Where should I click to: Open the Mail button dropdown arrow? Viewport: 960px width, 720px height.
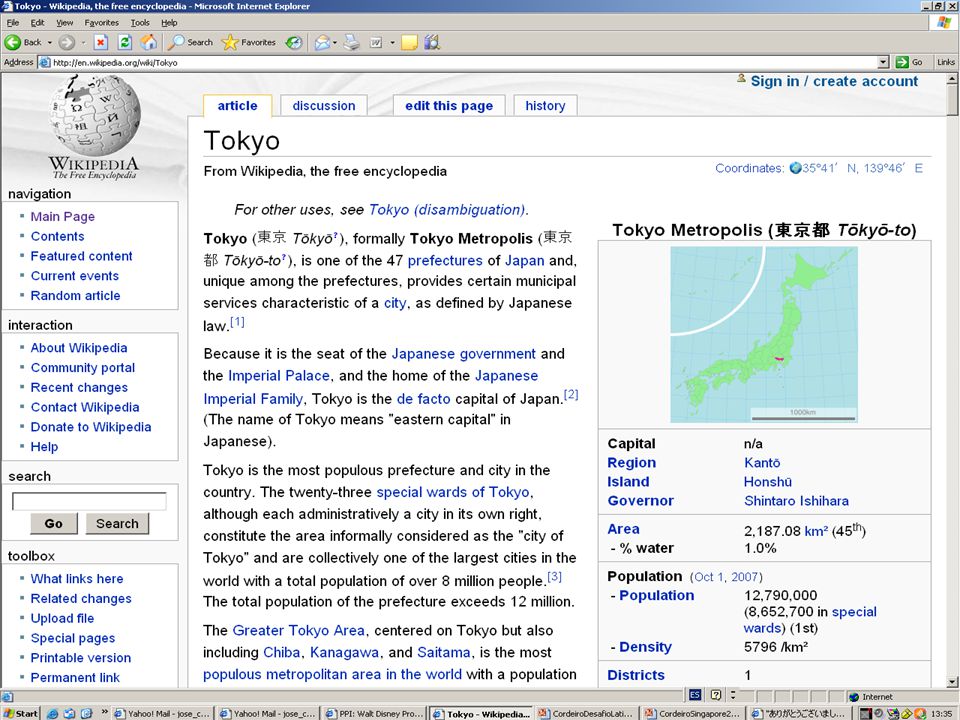[335, 43]
